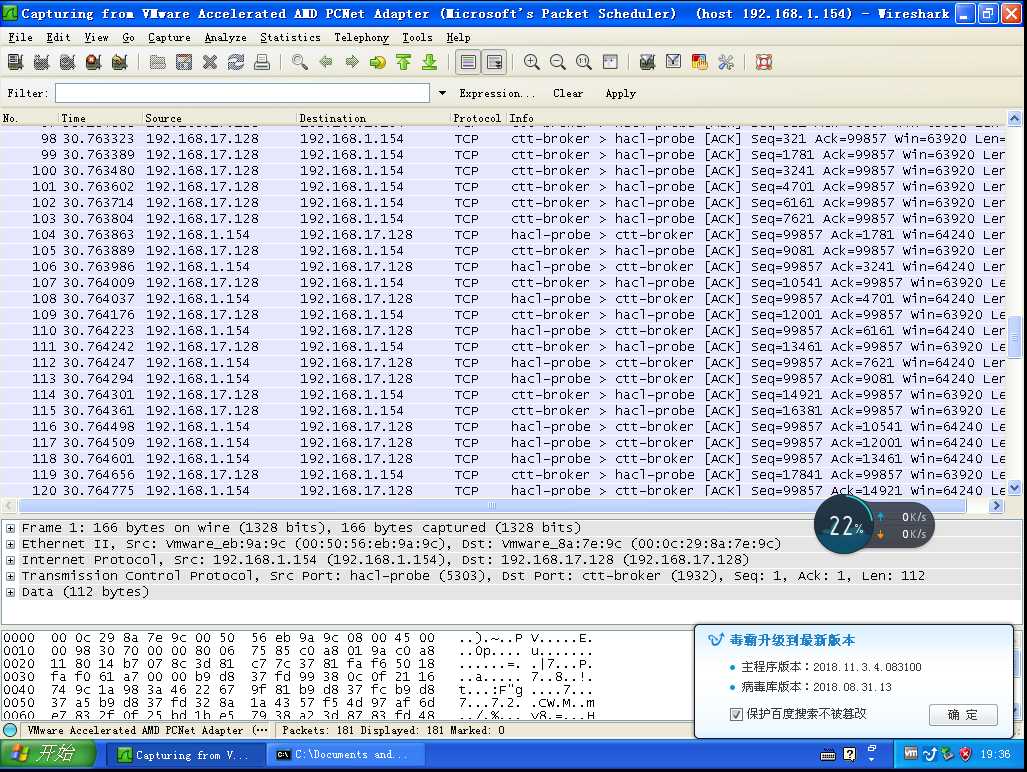Focus the Filter text input
The image size is (1027, 772).
click(x=242, y=93)
